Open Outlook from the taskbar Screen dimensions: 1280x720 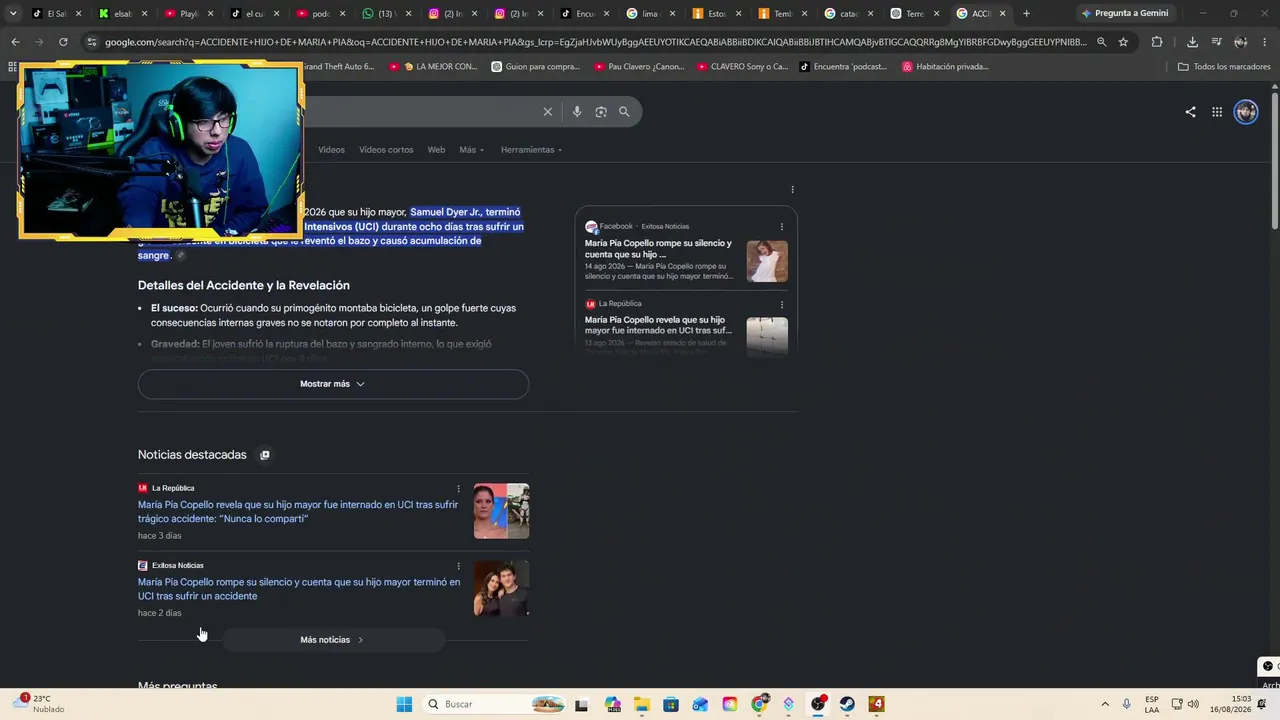tap(700, 704)
